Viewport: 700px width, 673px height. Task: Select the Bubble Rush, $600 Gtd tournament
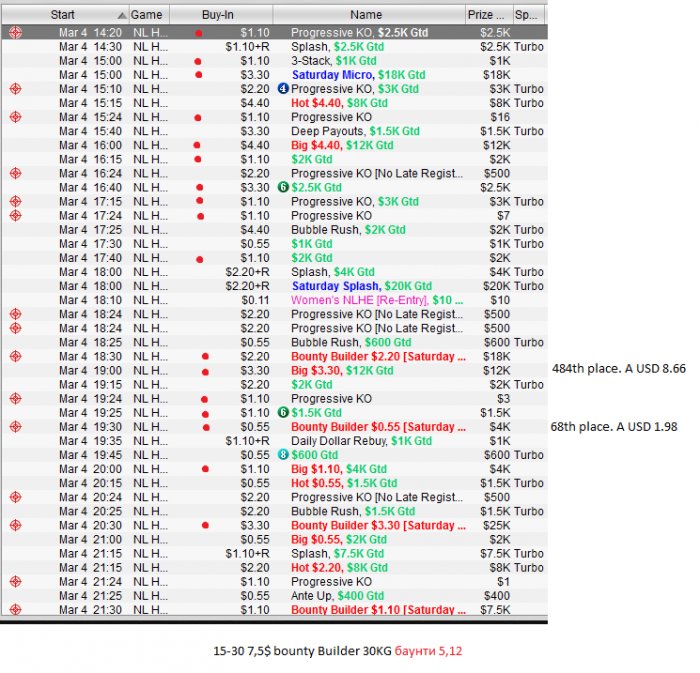275,342
